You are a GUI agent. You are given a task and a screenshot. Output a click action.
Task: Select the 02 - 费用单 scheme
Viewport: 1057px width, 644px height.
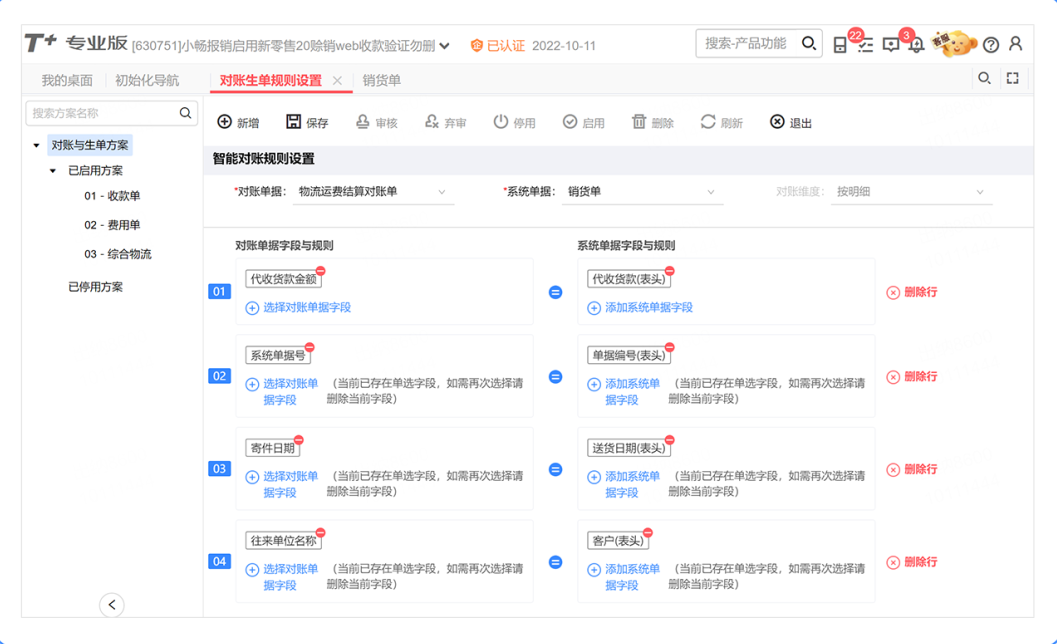click(x=112, y=225)
